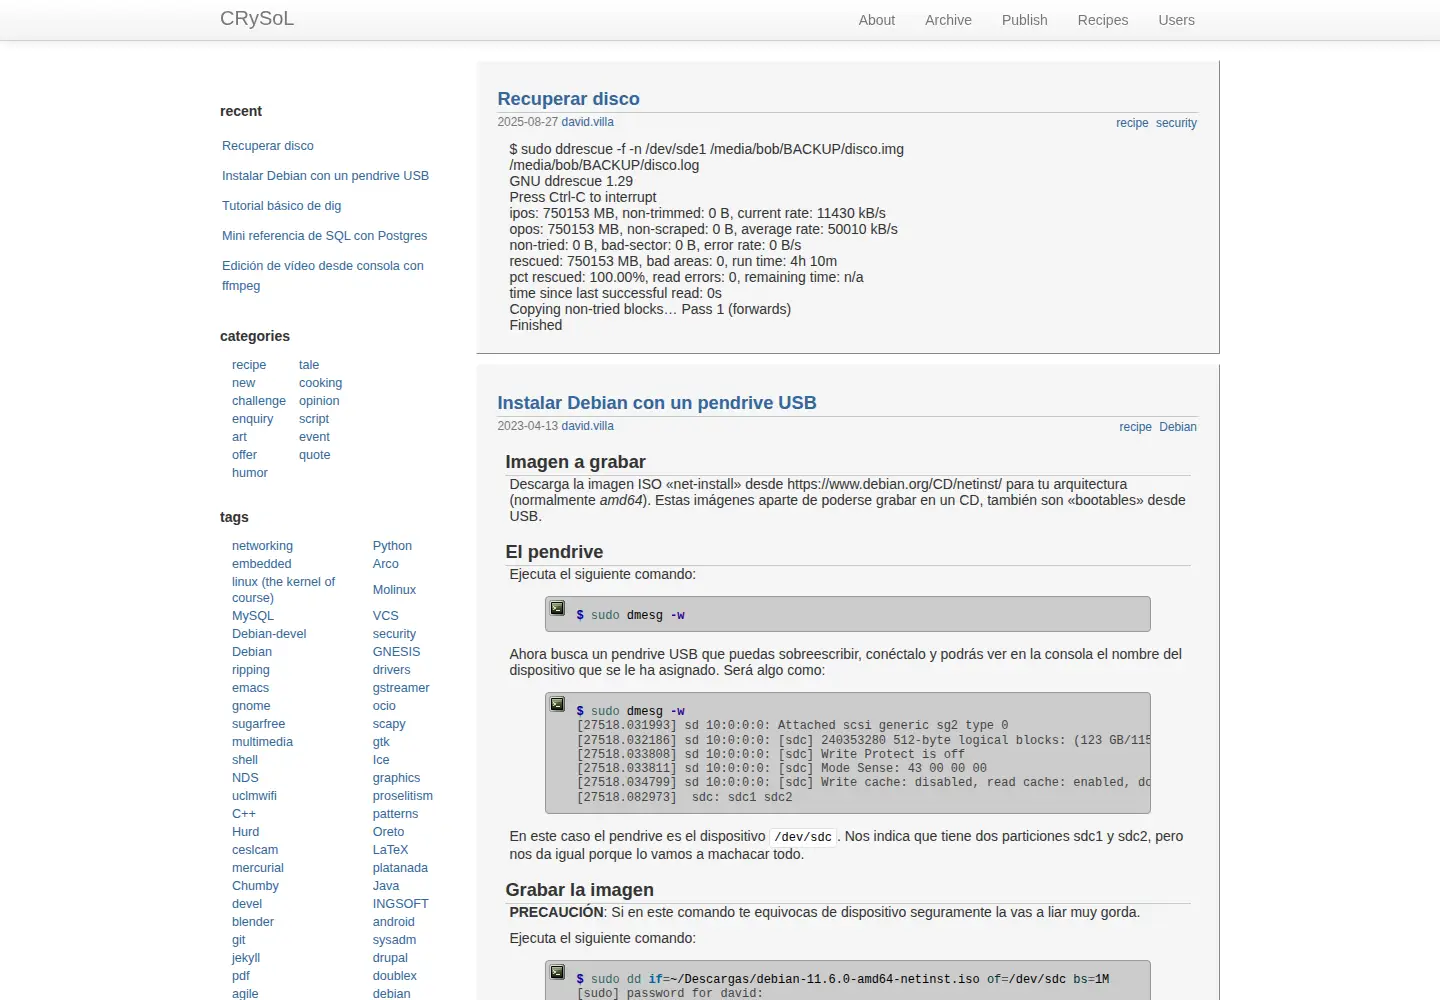The image size is (1440, 1000).
Task: Click the security tag on the Recuperar disco post
Action: (1176, 123)
